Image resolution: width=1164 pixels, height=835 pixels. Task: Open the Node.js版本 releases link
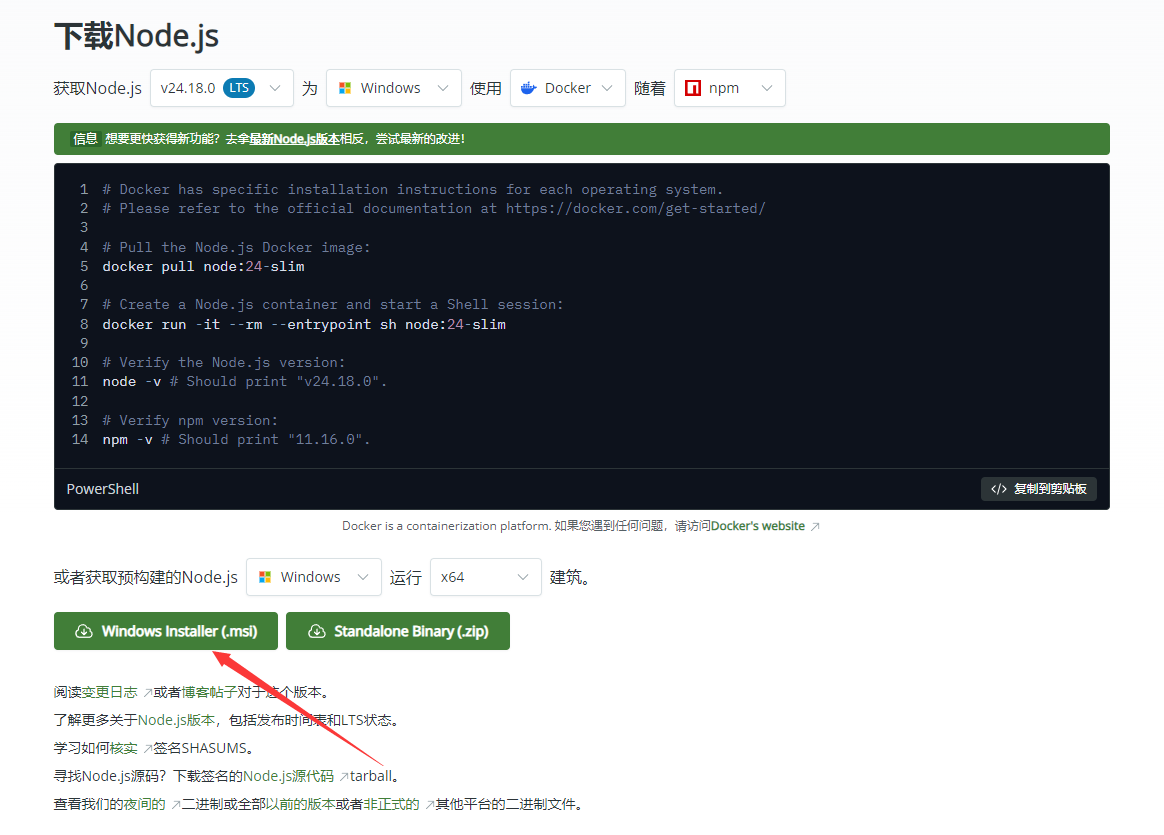(x=177, y=721)
